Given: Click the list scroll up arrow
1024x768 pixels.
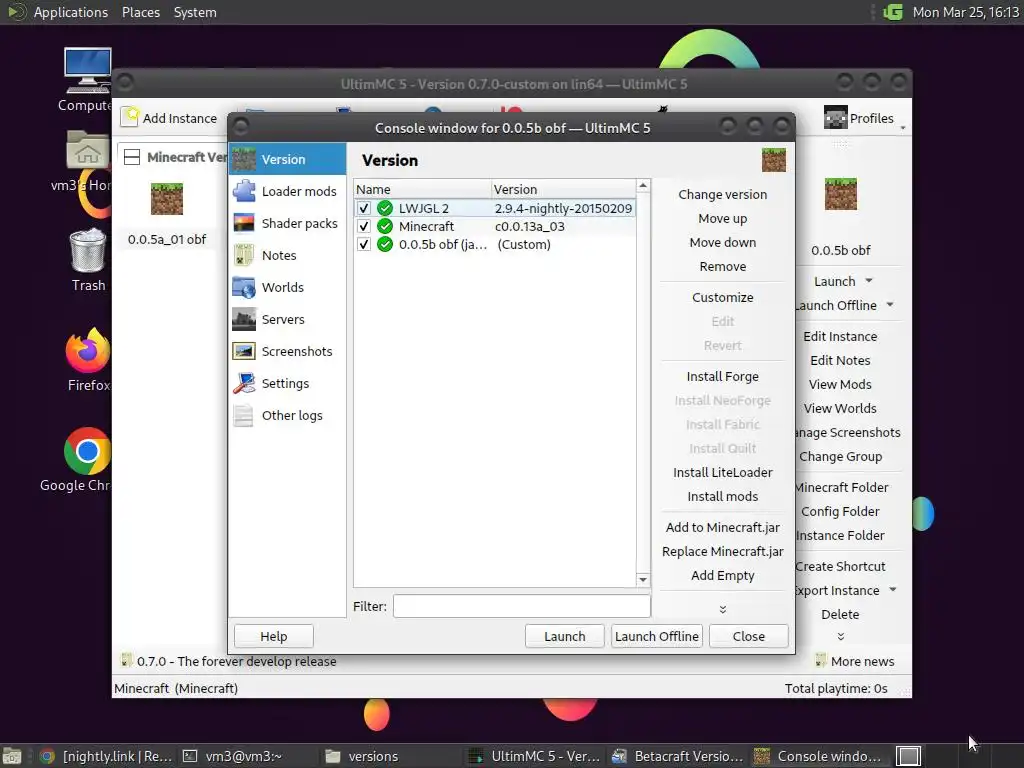Looking at the screenshot, I should (x=643, y=187).
